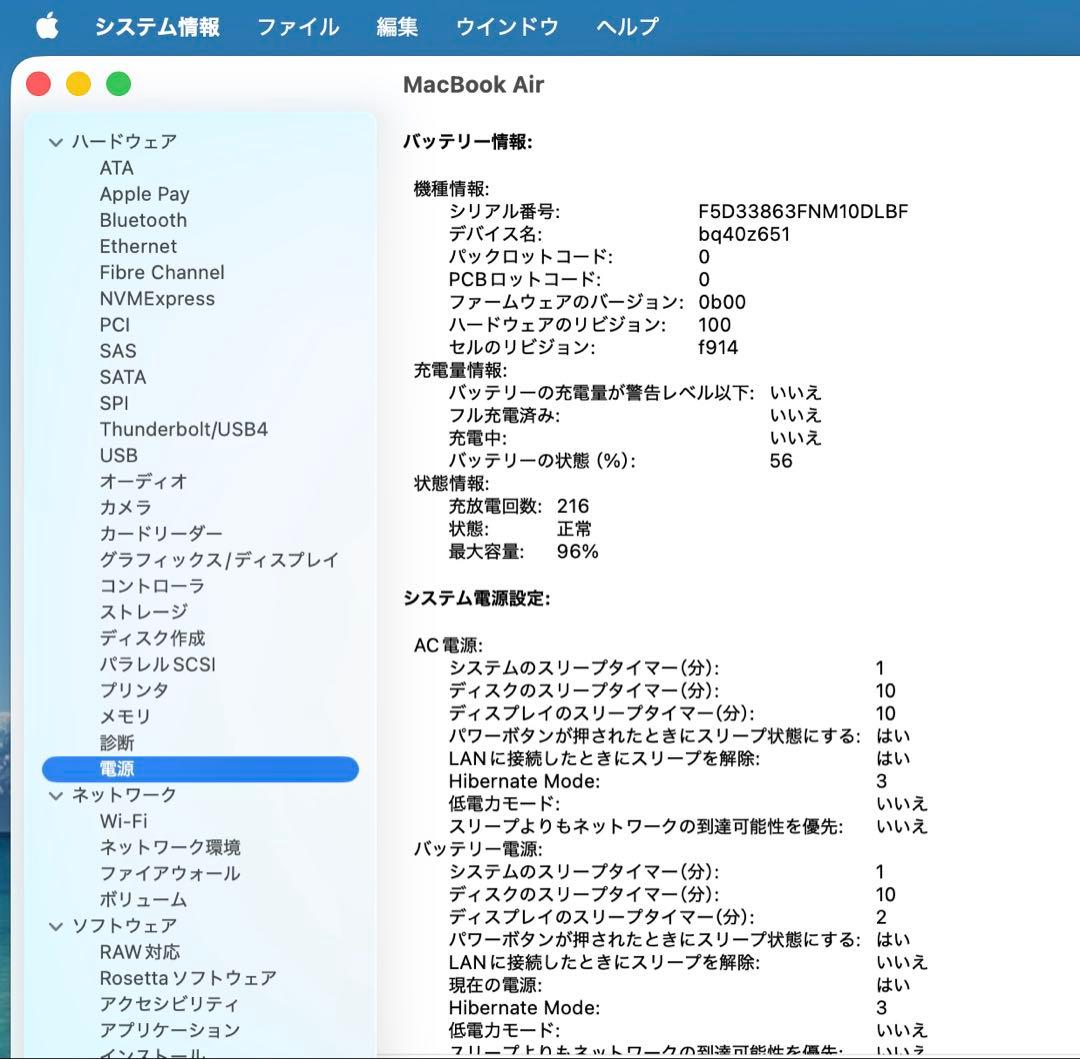Select プリンタ in the sidebar
The image size is (1080, 1059).
134,691
